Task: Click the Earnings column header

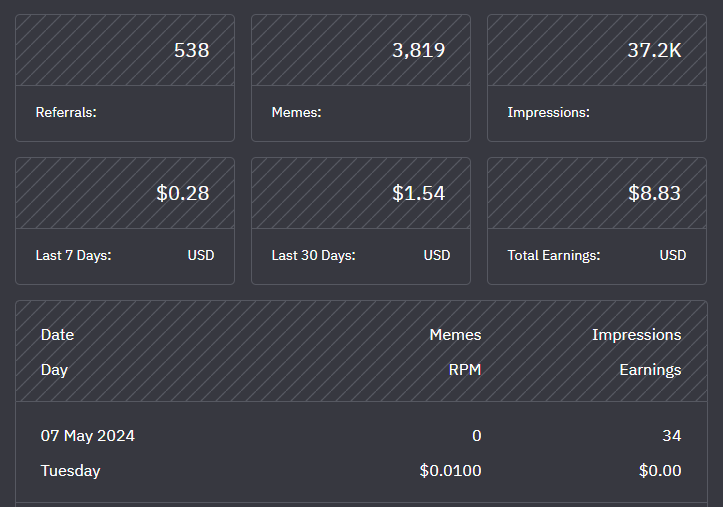Action: [650, 370]
